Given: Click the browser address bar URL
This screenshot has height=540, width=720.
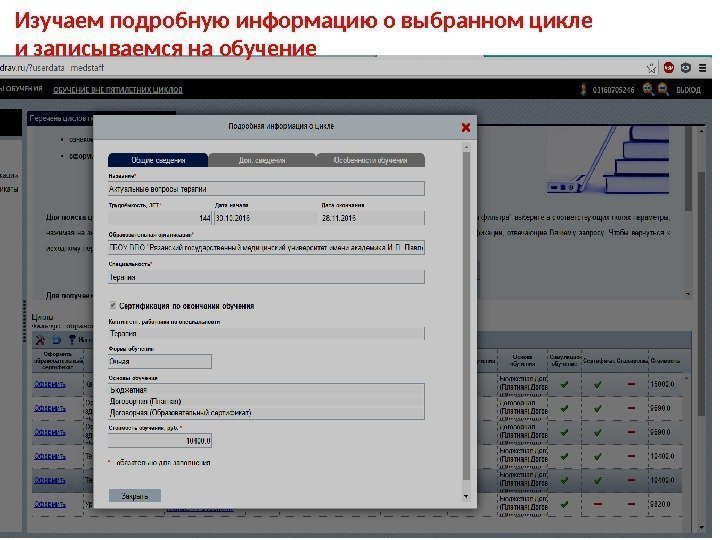Looking at the screenshot, I should [52, 68].
